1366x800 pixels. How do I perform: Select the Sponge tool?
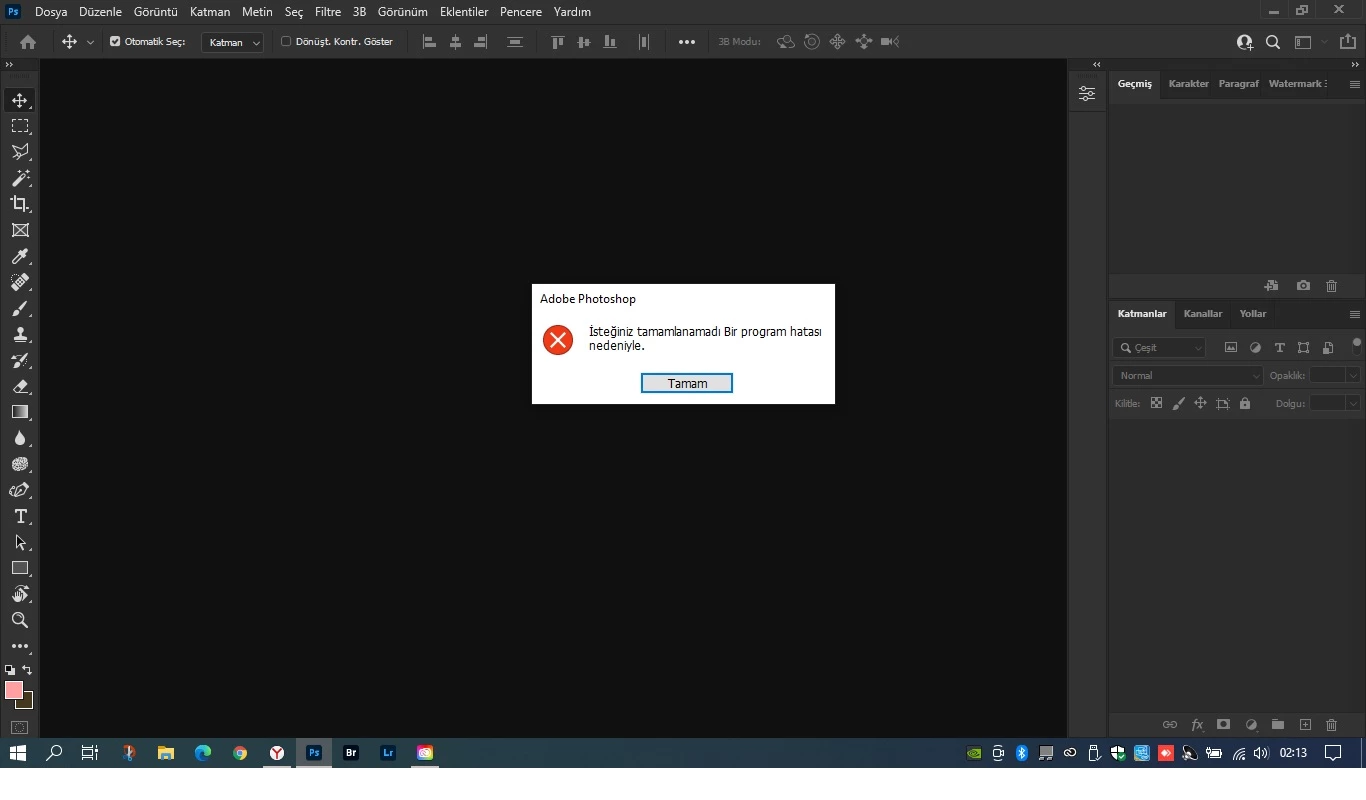[20, 464]
